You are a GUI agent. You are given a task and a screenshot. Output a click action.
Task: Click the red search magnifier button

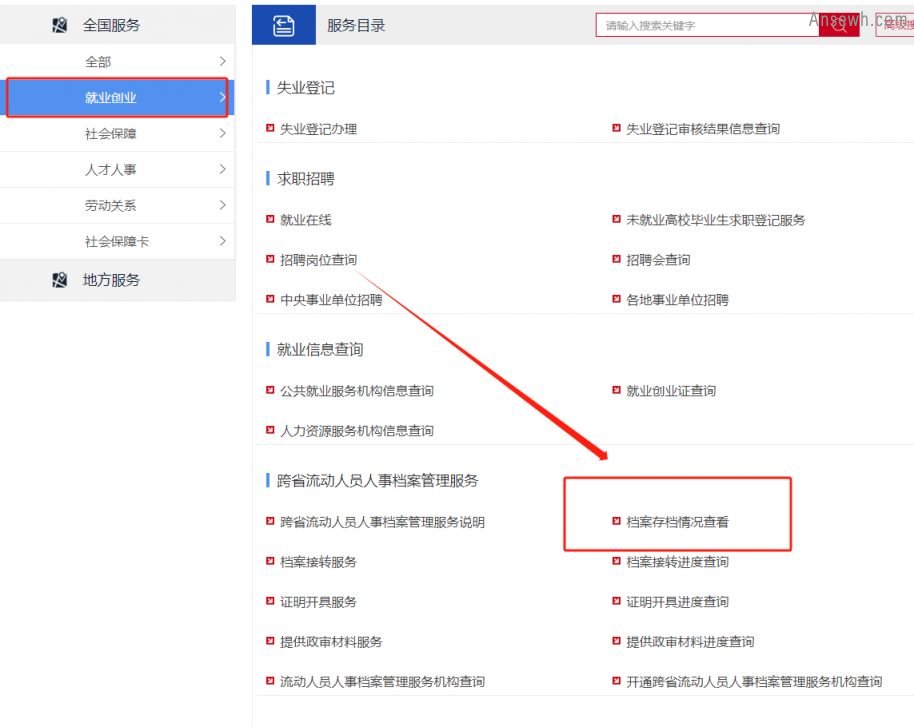tap(838, 27)
